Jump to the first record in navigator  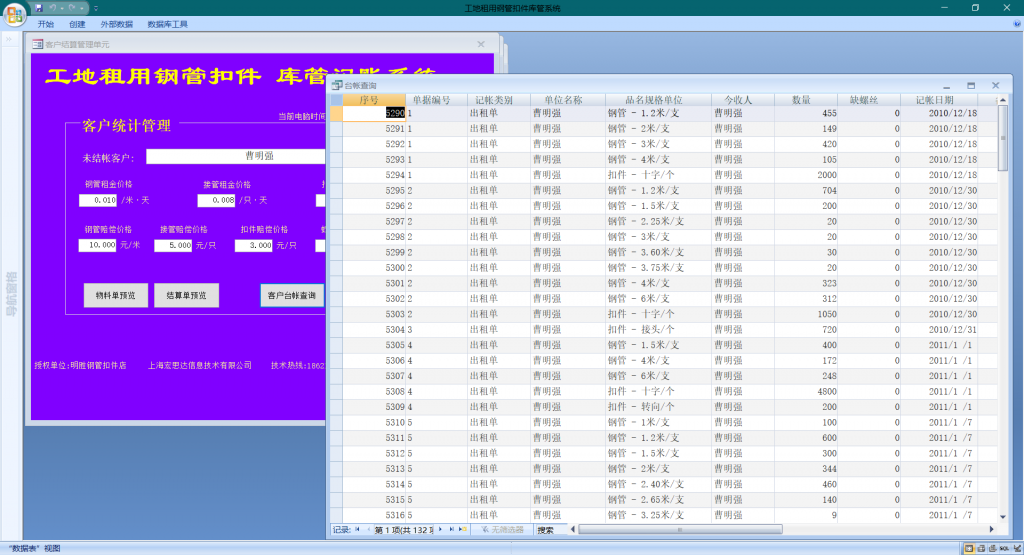click(357, 529)
